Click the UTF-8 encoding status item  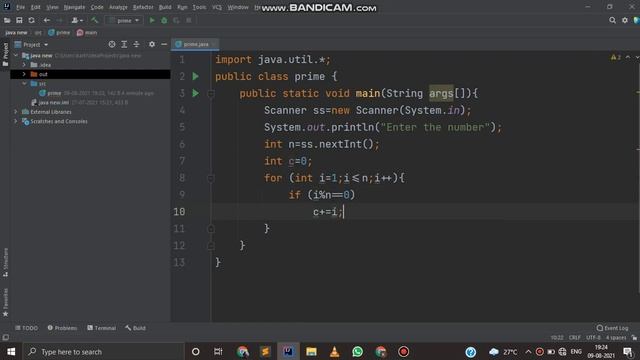click(593, 338)
